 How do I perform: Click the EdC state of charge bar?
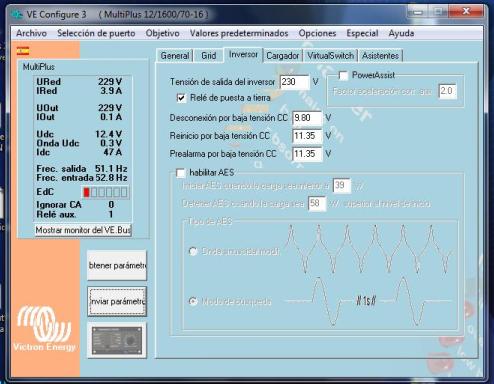[105, 192]
